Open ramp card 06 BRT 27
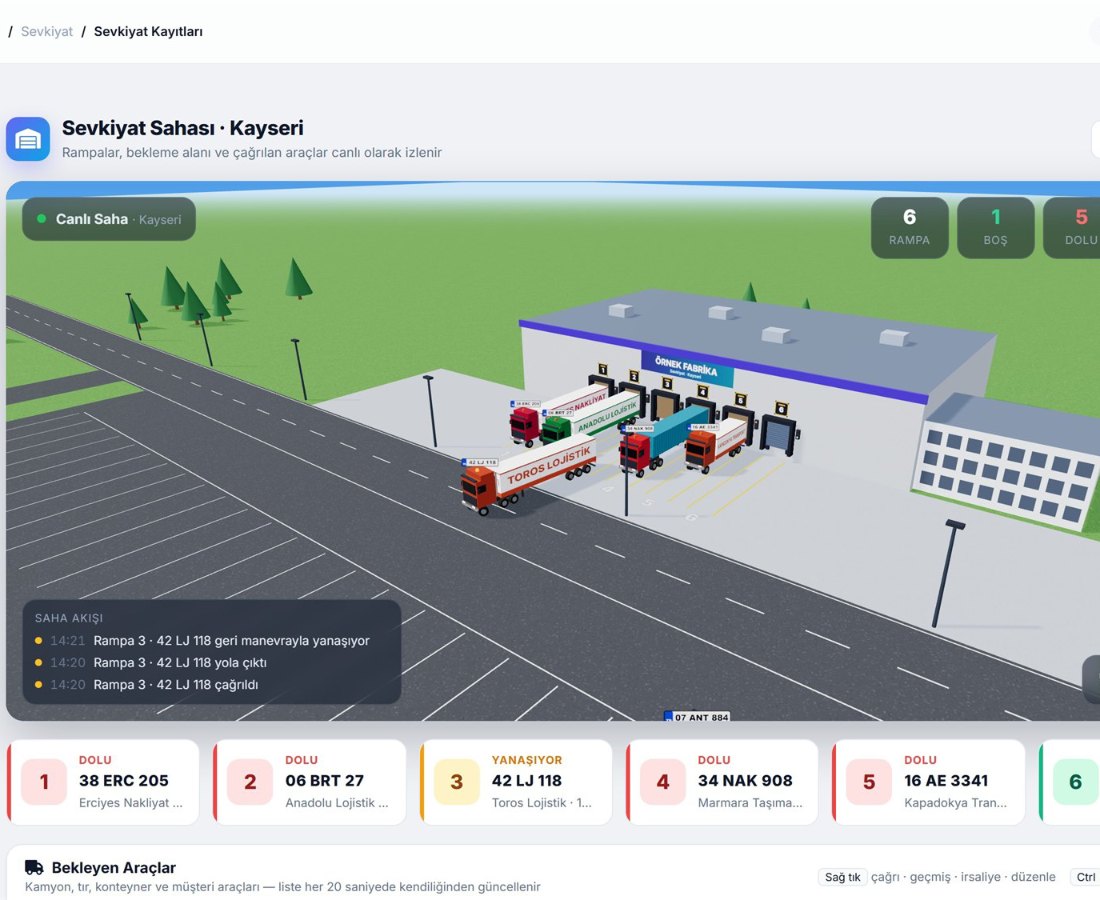The height and width of the screenshot is (900, 1100). tap(309, 781)
